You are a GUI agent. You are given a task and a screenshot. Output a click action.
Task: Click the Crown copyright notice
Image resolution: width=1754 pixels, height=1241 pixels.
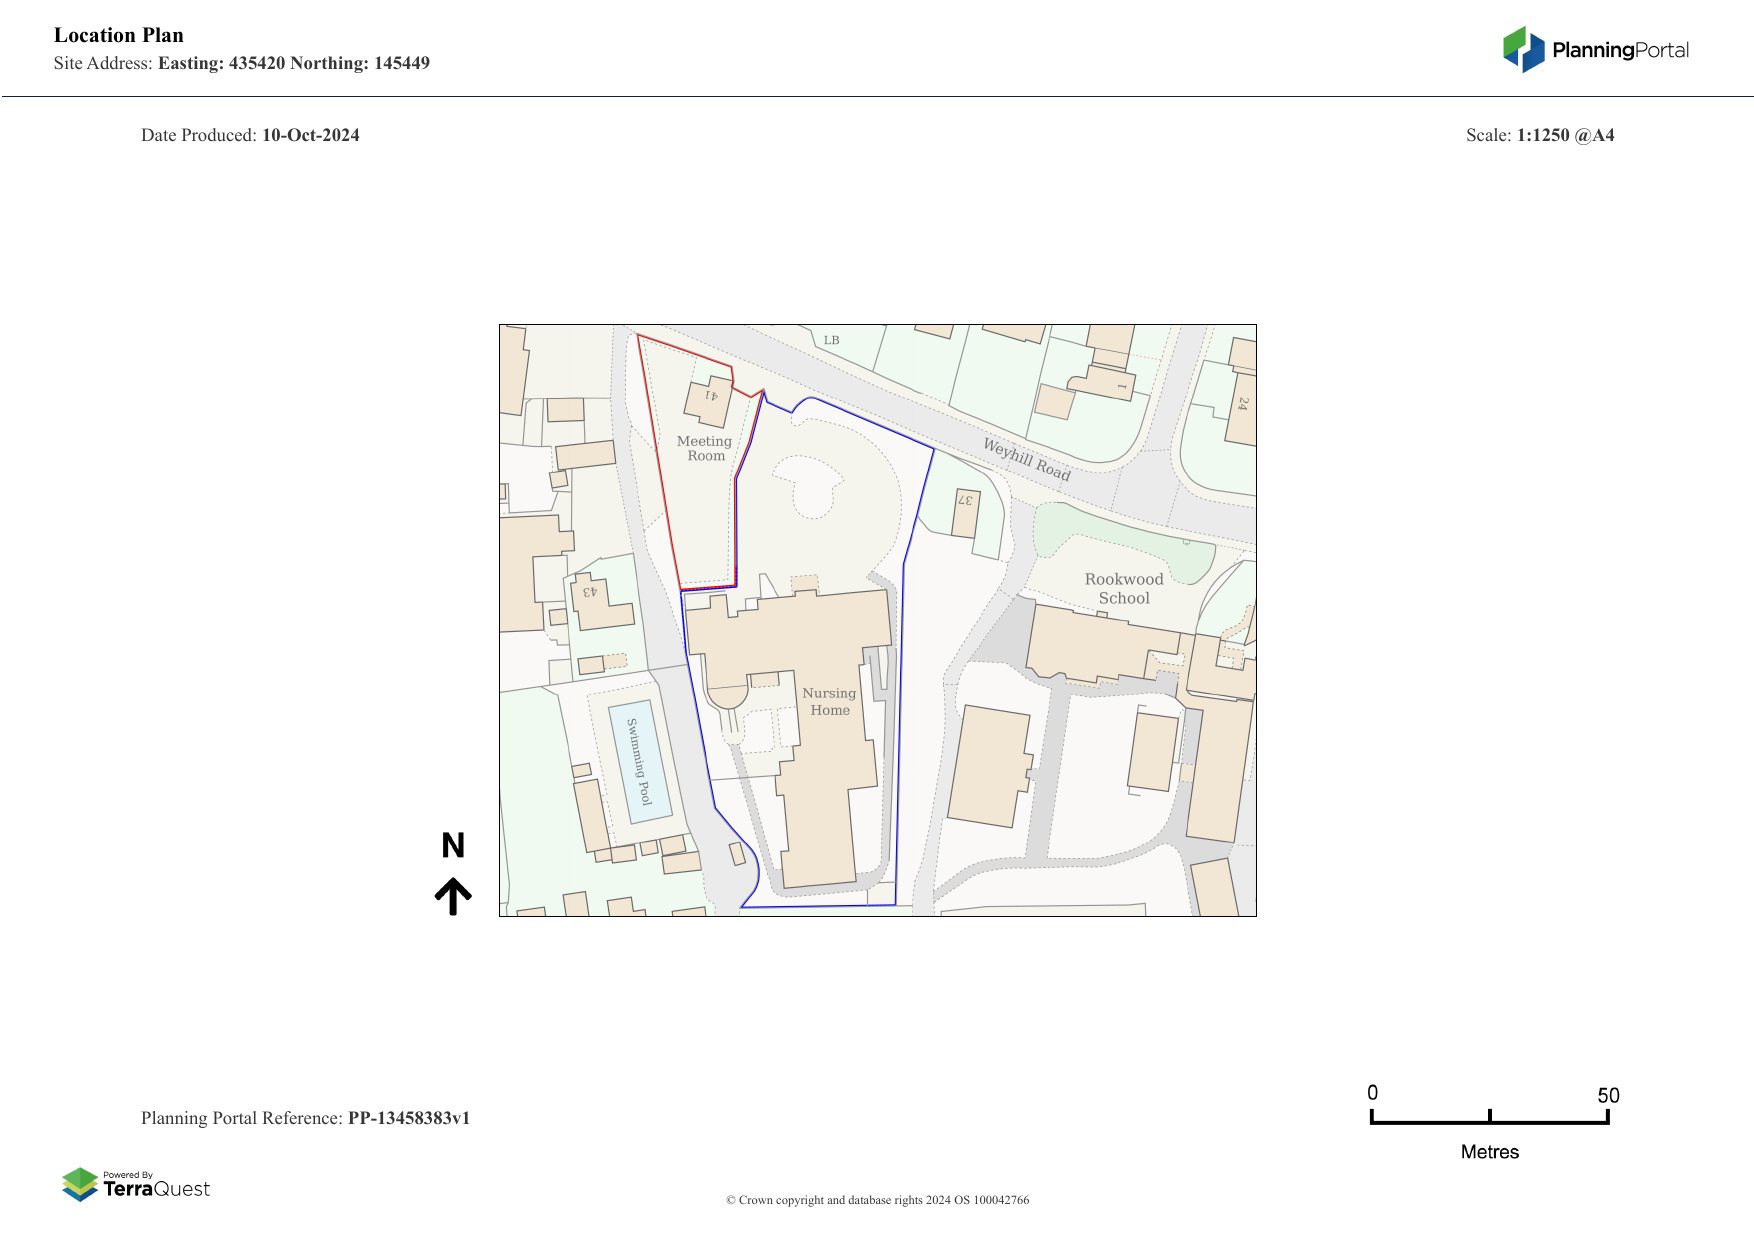click(877, 1200)
